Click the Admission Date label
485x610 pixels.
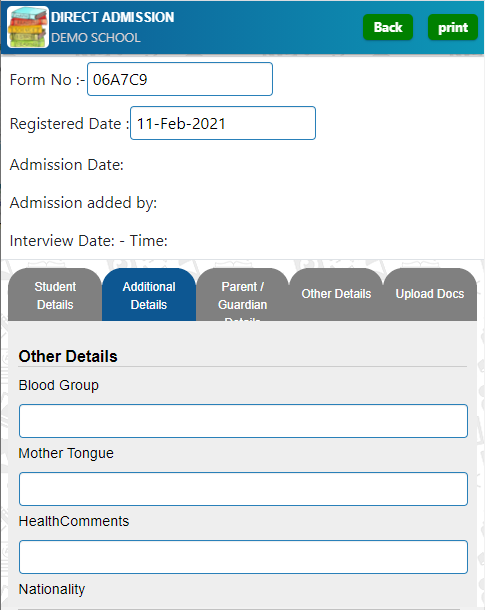pos(67,165)
